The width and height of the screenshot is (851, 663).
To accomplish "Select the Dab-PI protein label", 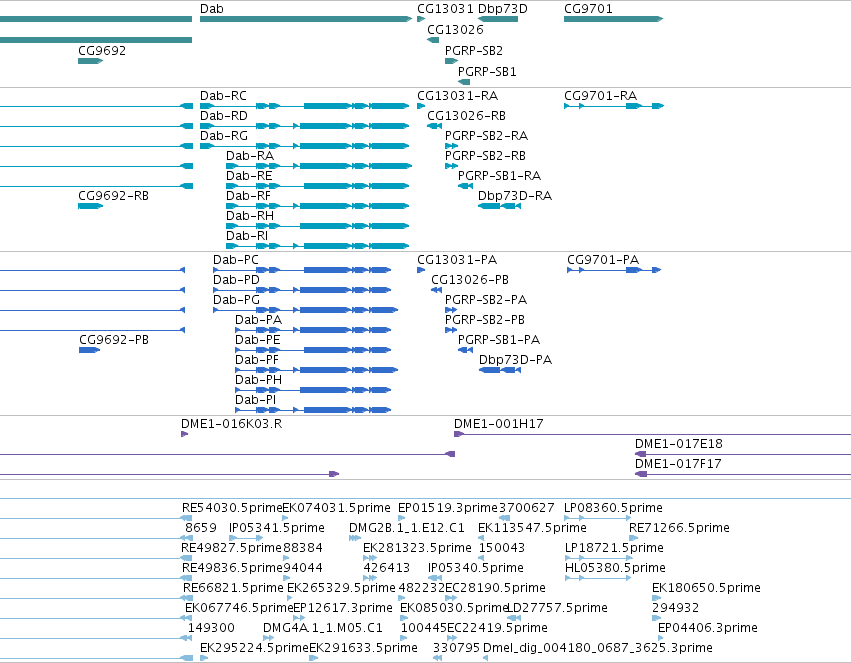I will pyautogui.click(x=256, y=400).
